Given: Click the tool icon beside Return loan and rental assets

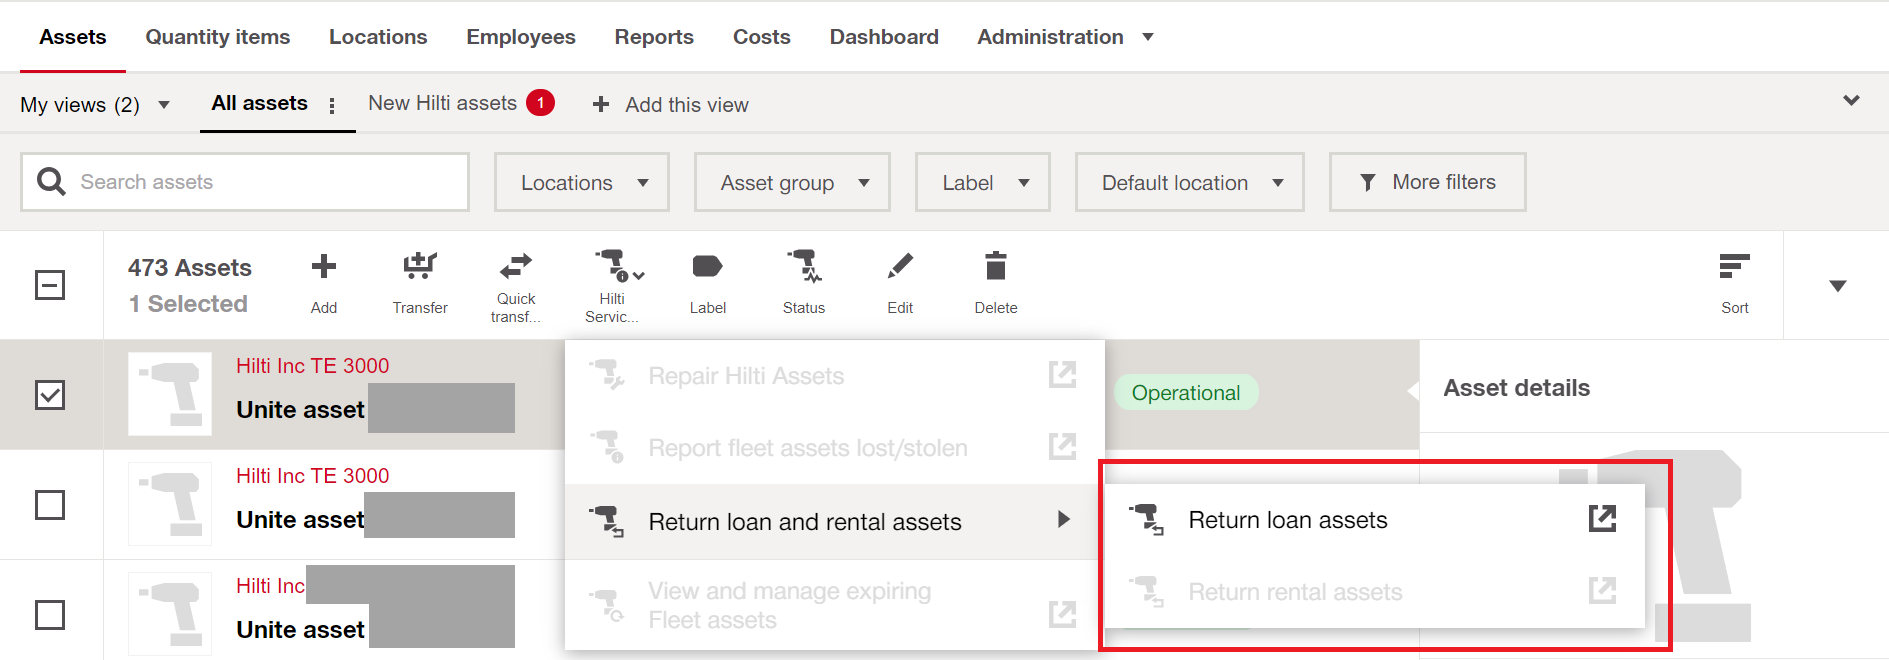Looking at the screenshot, I should [x=606, y=521].
